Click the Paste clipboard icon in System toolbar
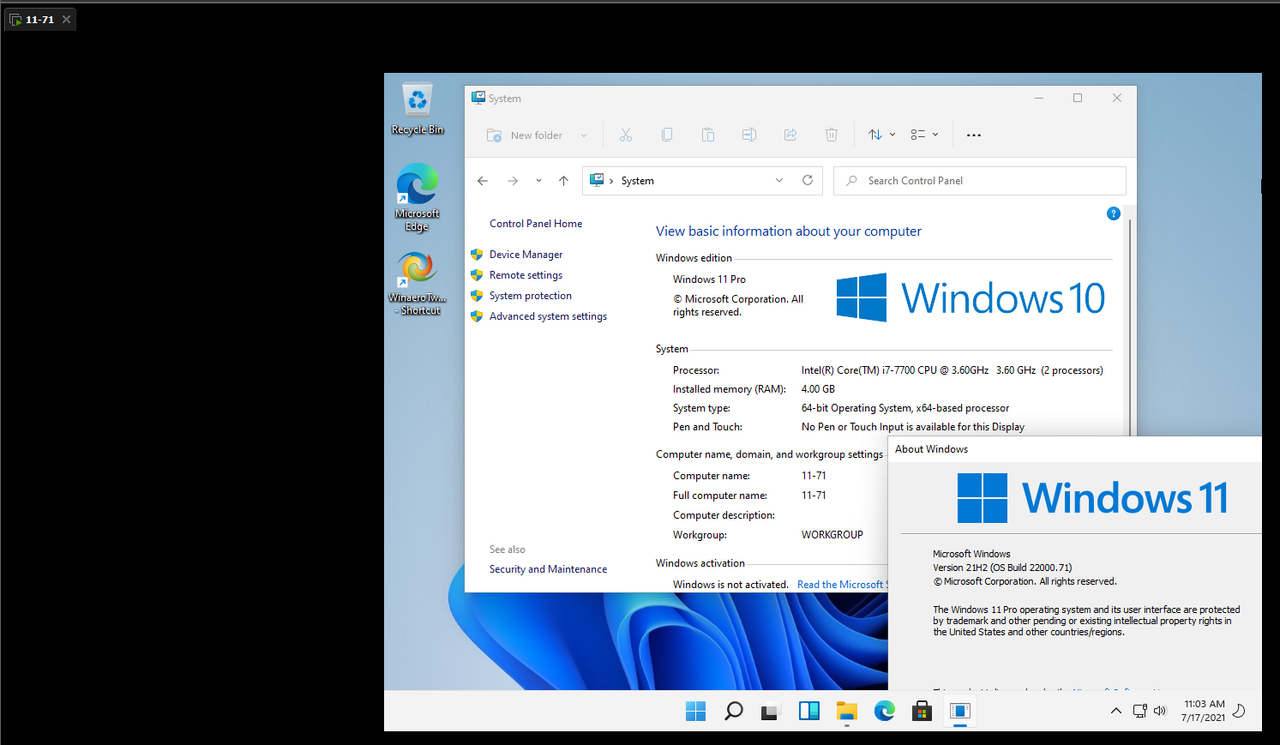Viewport: 1280px width, 745px height. click(708, 135)
